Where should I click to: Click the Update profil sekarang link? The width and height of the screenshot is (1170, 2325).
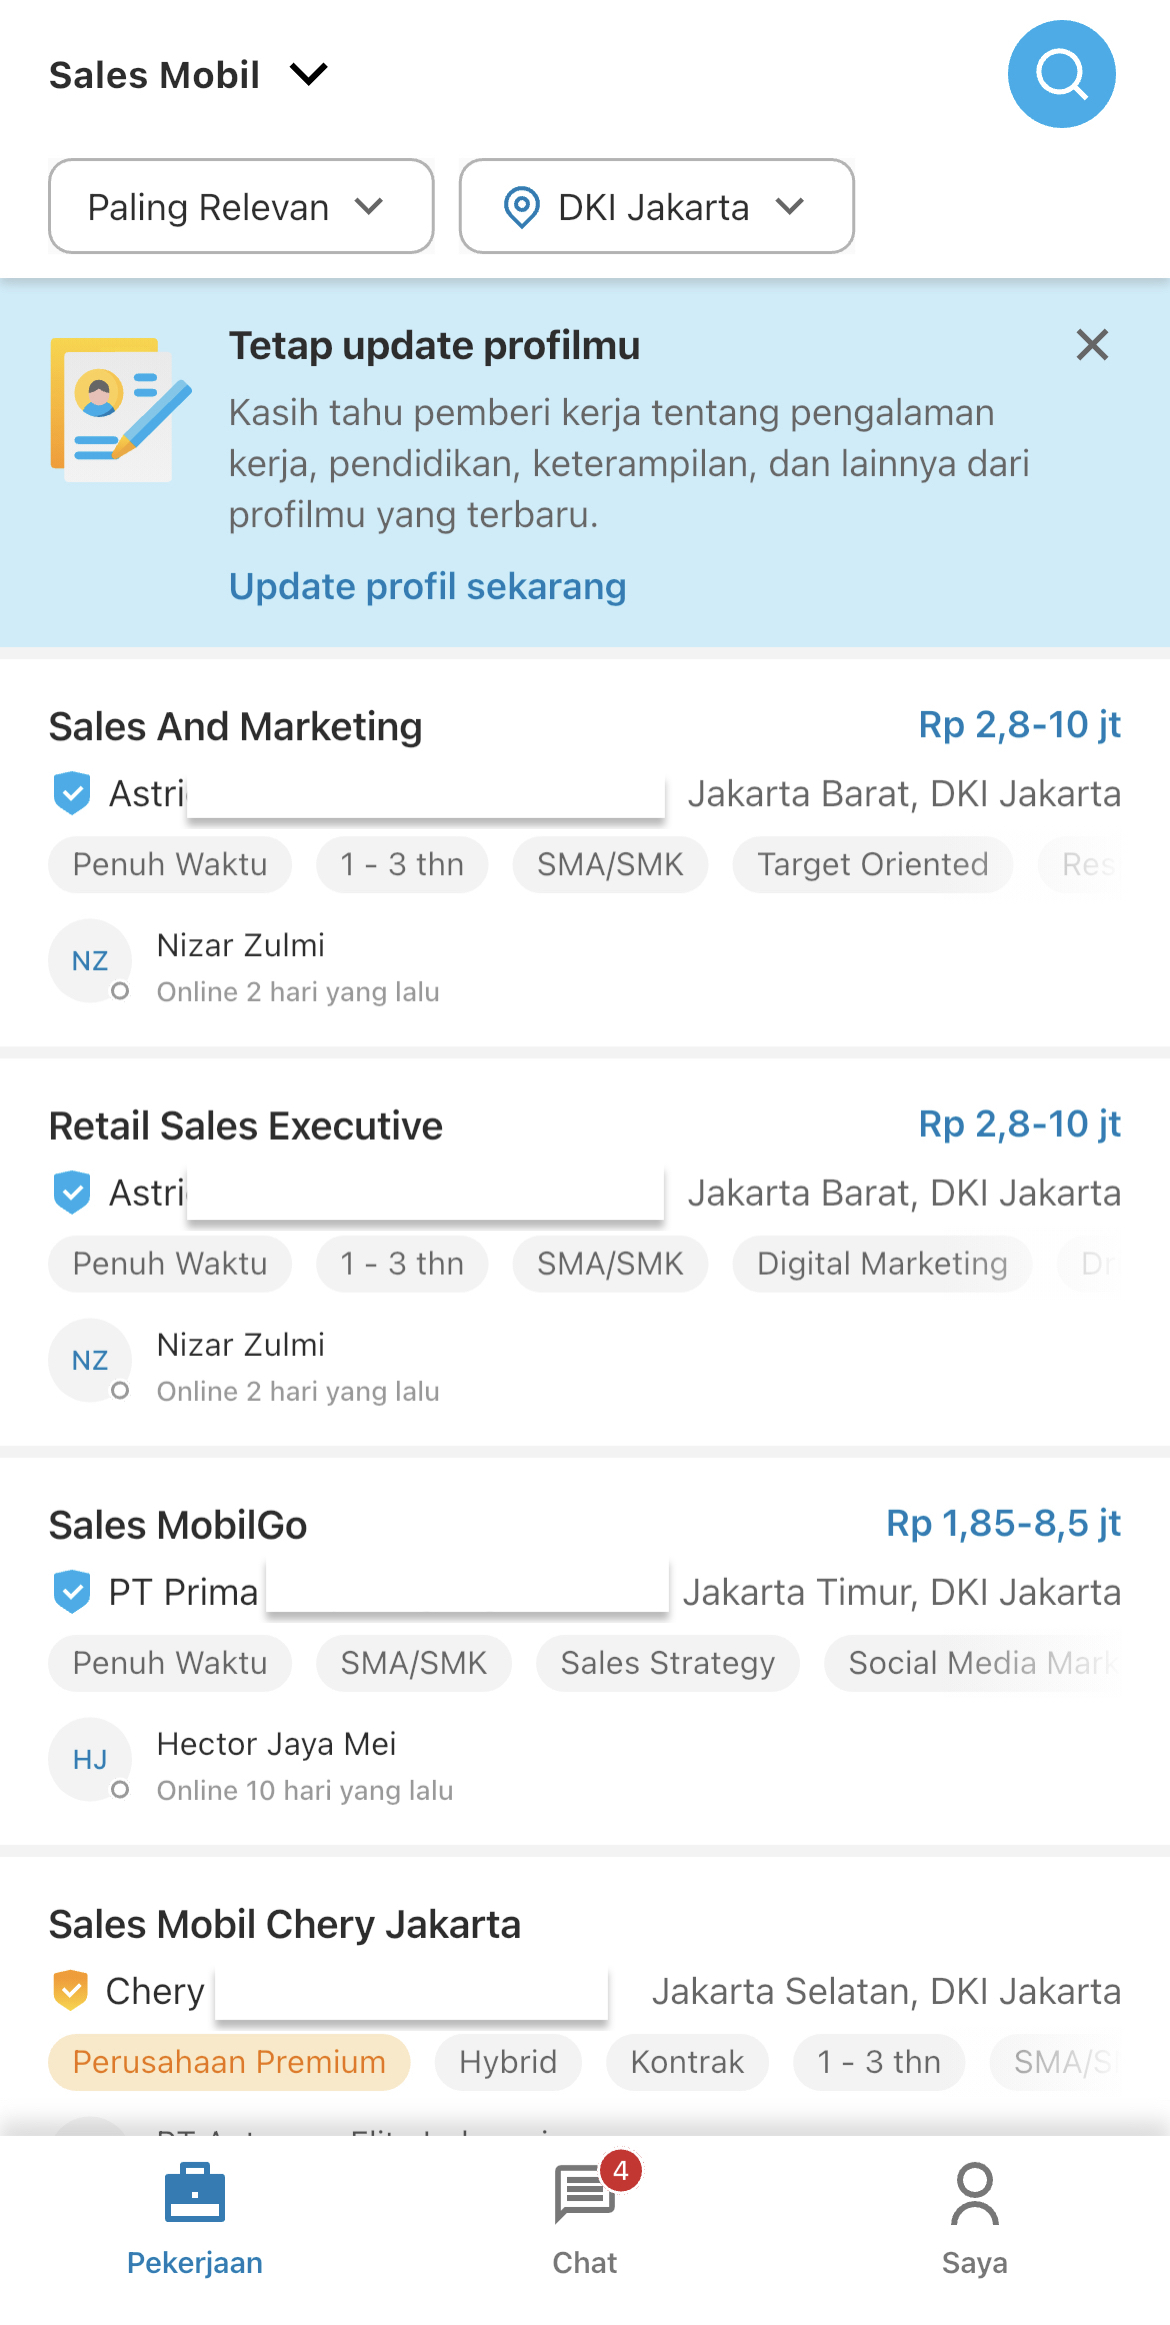click(x=427, y=586)
